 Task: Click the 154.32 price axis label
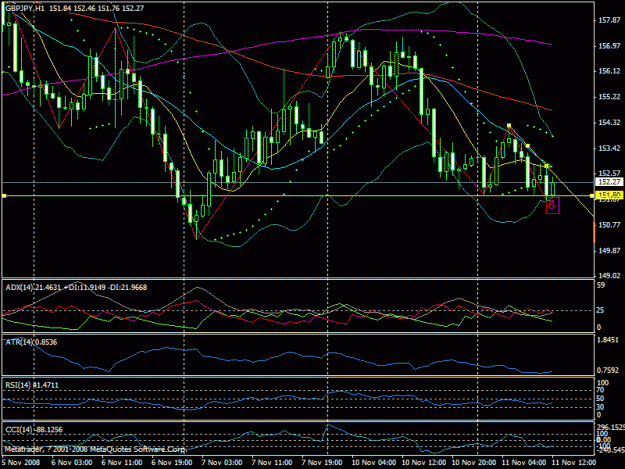[609, 123]
